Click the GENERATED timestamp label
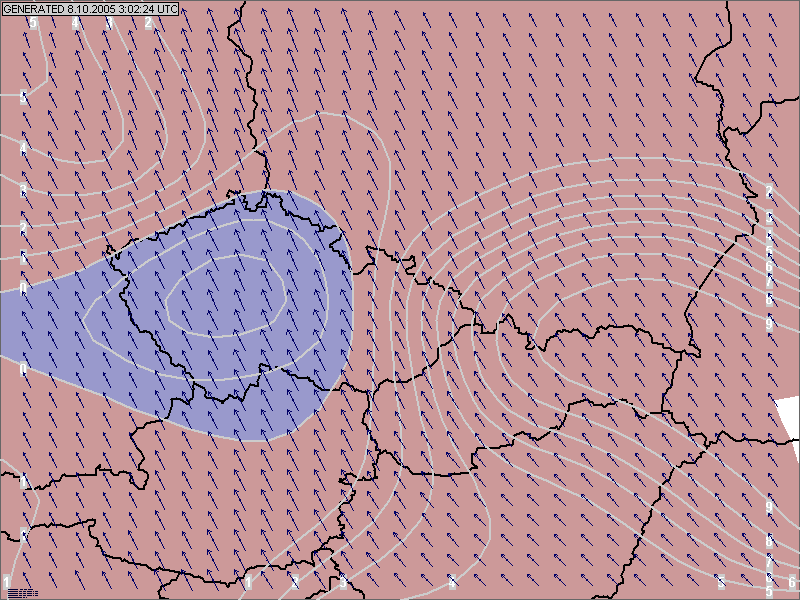The width and height of the screenshot is (800, 600). (x=91, y=9)
